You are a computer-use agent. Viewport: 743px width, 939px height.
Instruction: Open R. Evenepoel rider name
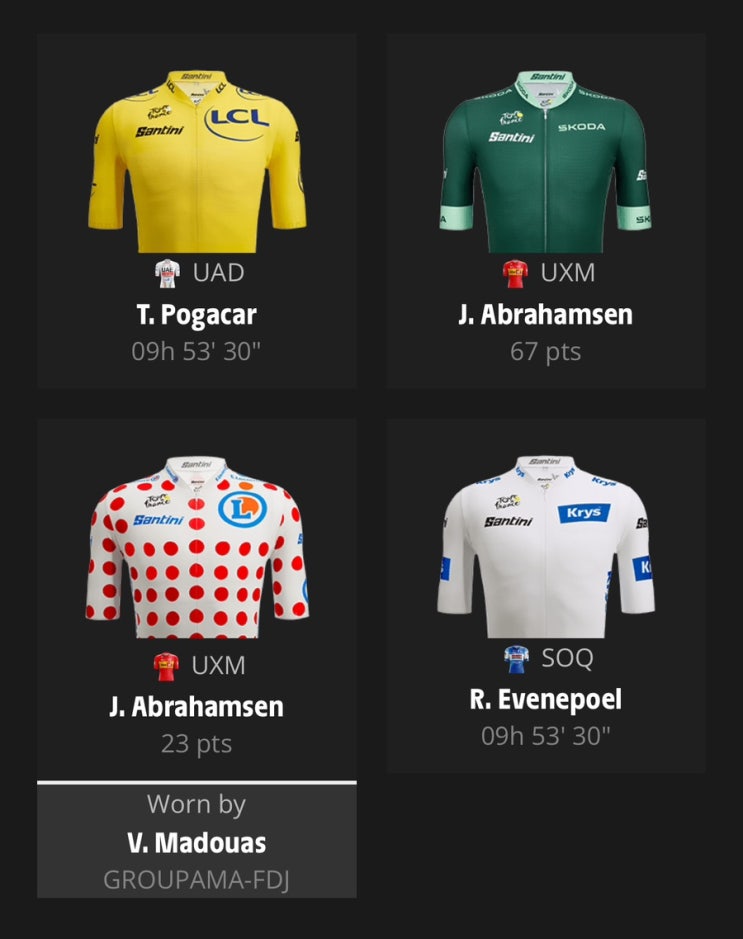[x=545, y=699]
